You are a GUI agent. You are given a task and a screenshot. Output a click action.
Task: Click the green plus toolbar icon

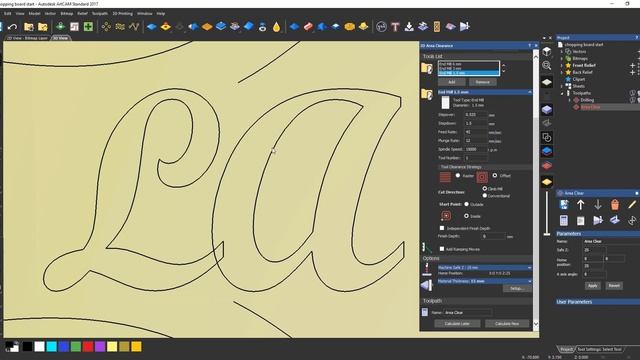coord(88,27)
